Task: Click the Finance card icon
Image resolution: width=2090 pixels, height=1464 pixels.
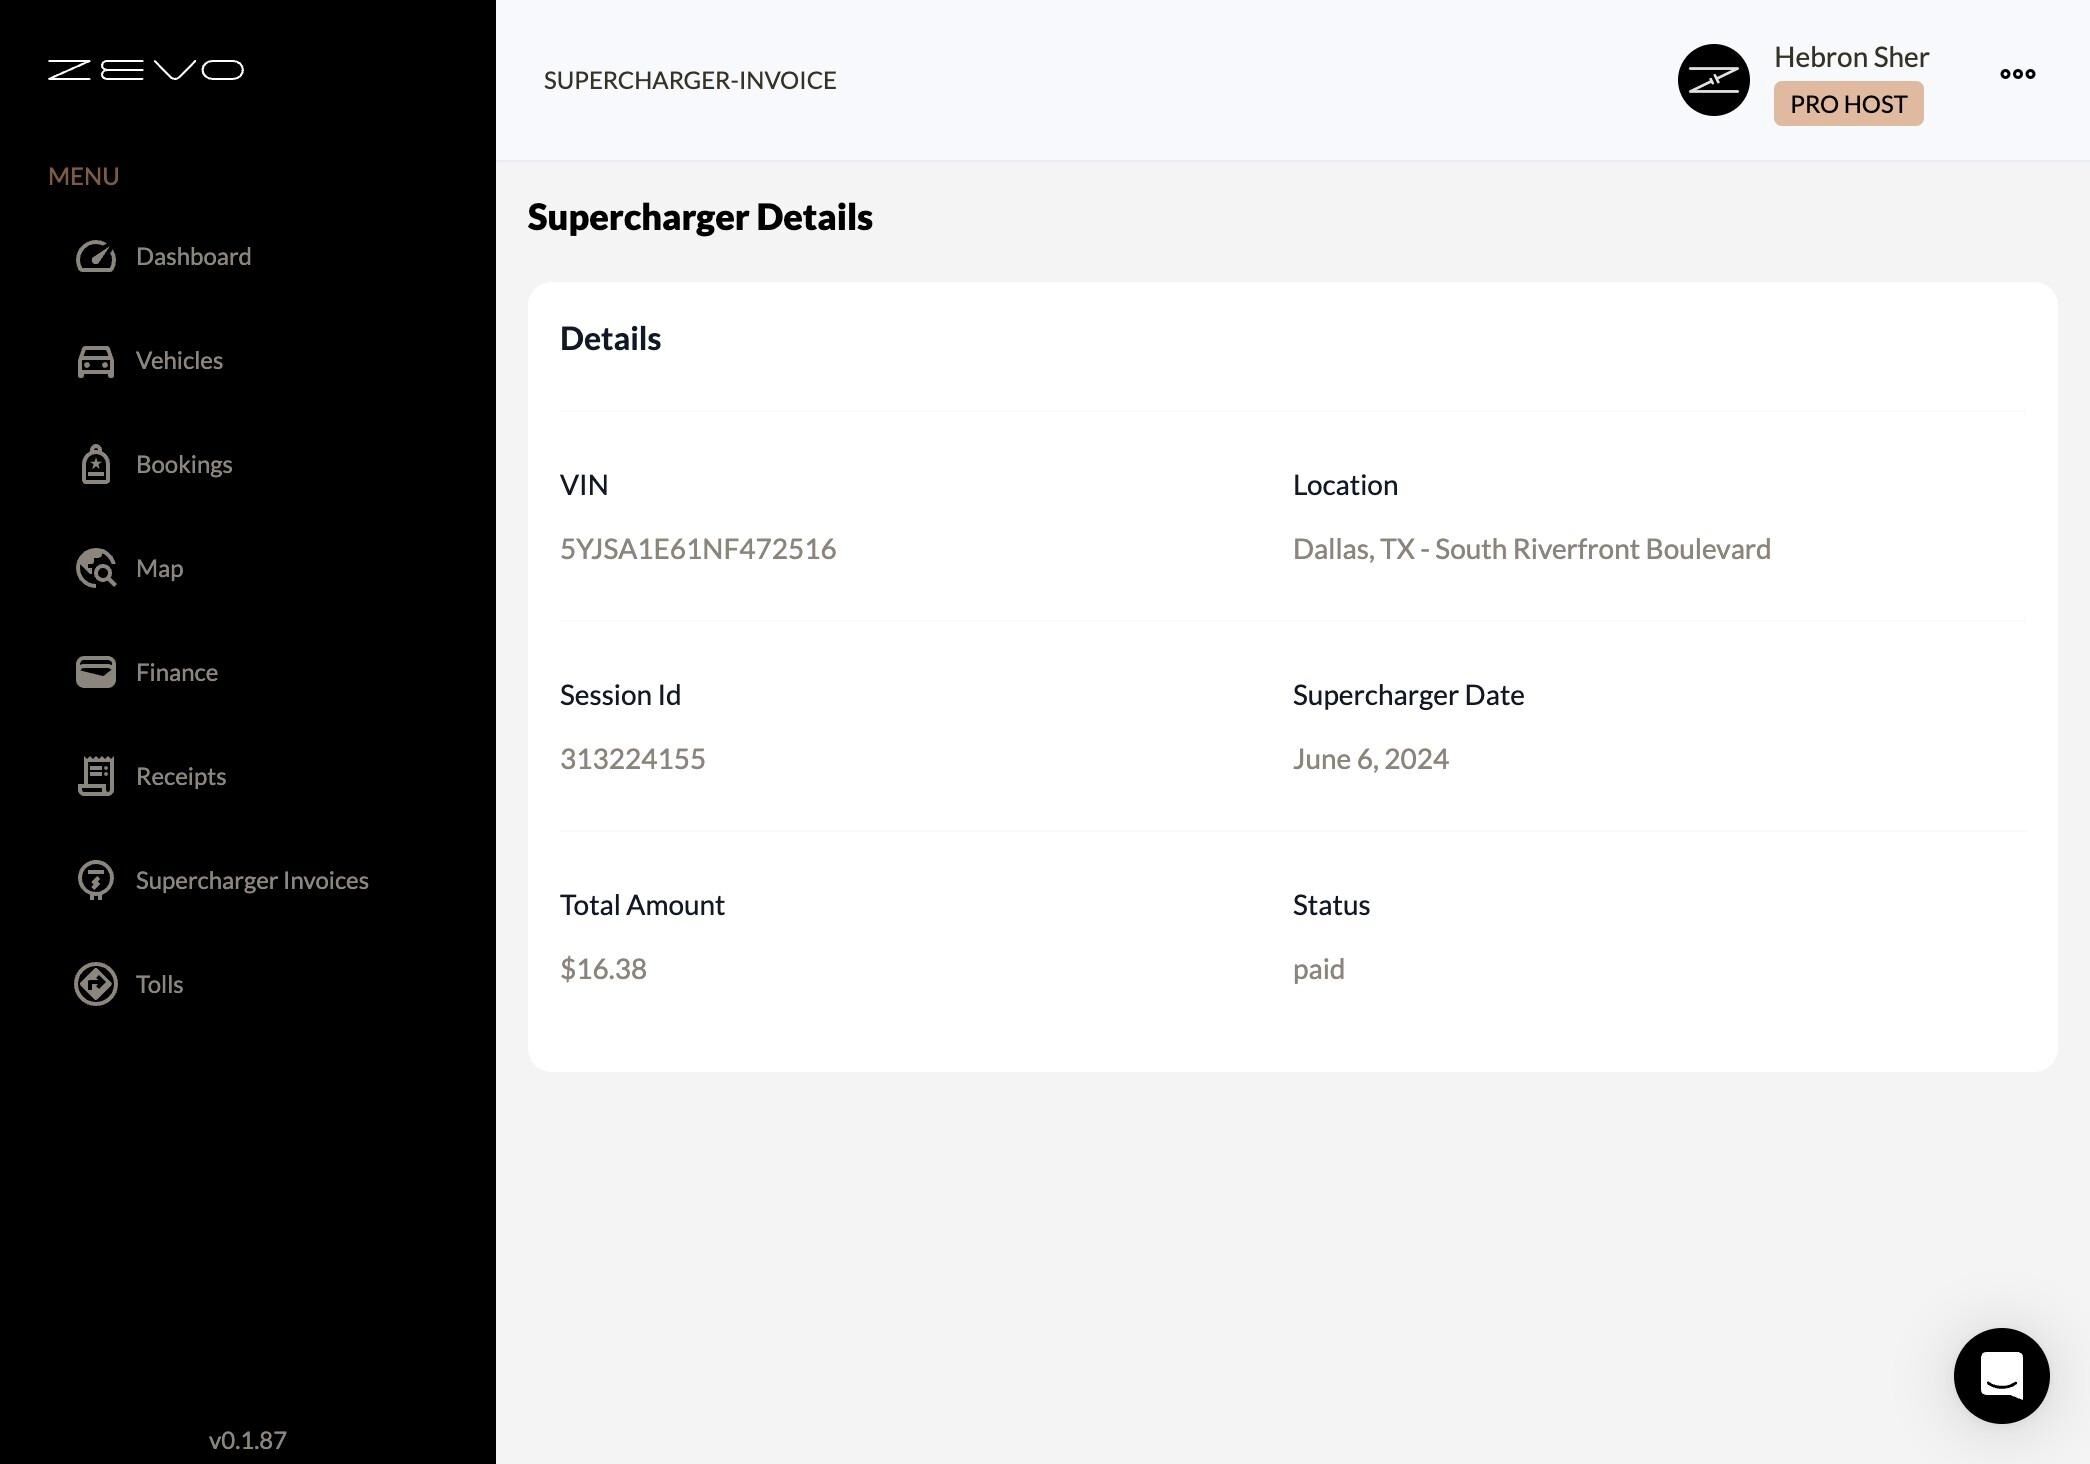Action: (x=96, y=672)
